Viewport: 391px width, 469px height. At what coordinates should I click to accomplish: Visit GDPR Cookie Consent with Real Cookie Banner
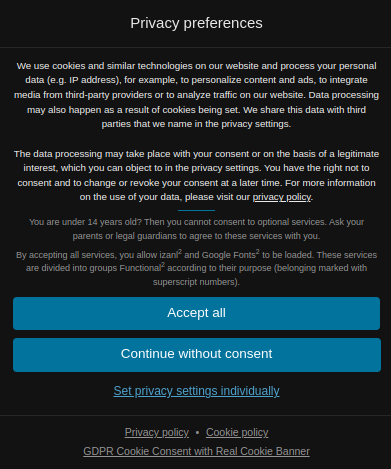[196, 451]
